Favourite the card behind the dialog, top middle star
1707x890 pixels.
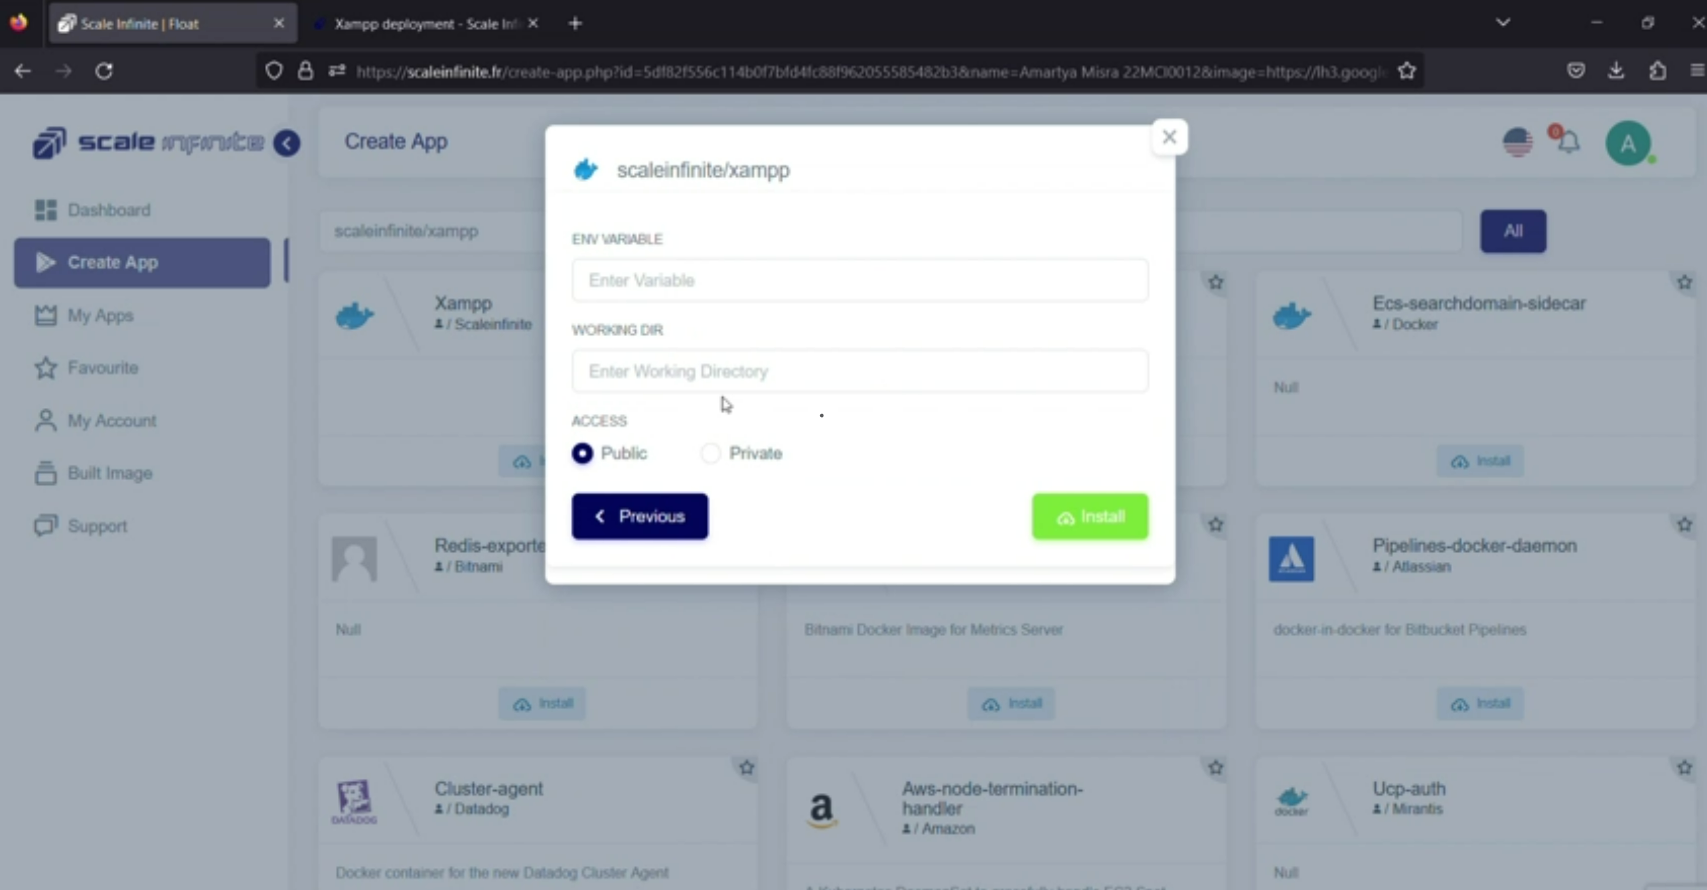point(1215,283)
